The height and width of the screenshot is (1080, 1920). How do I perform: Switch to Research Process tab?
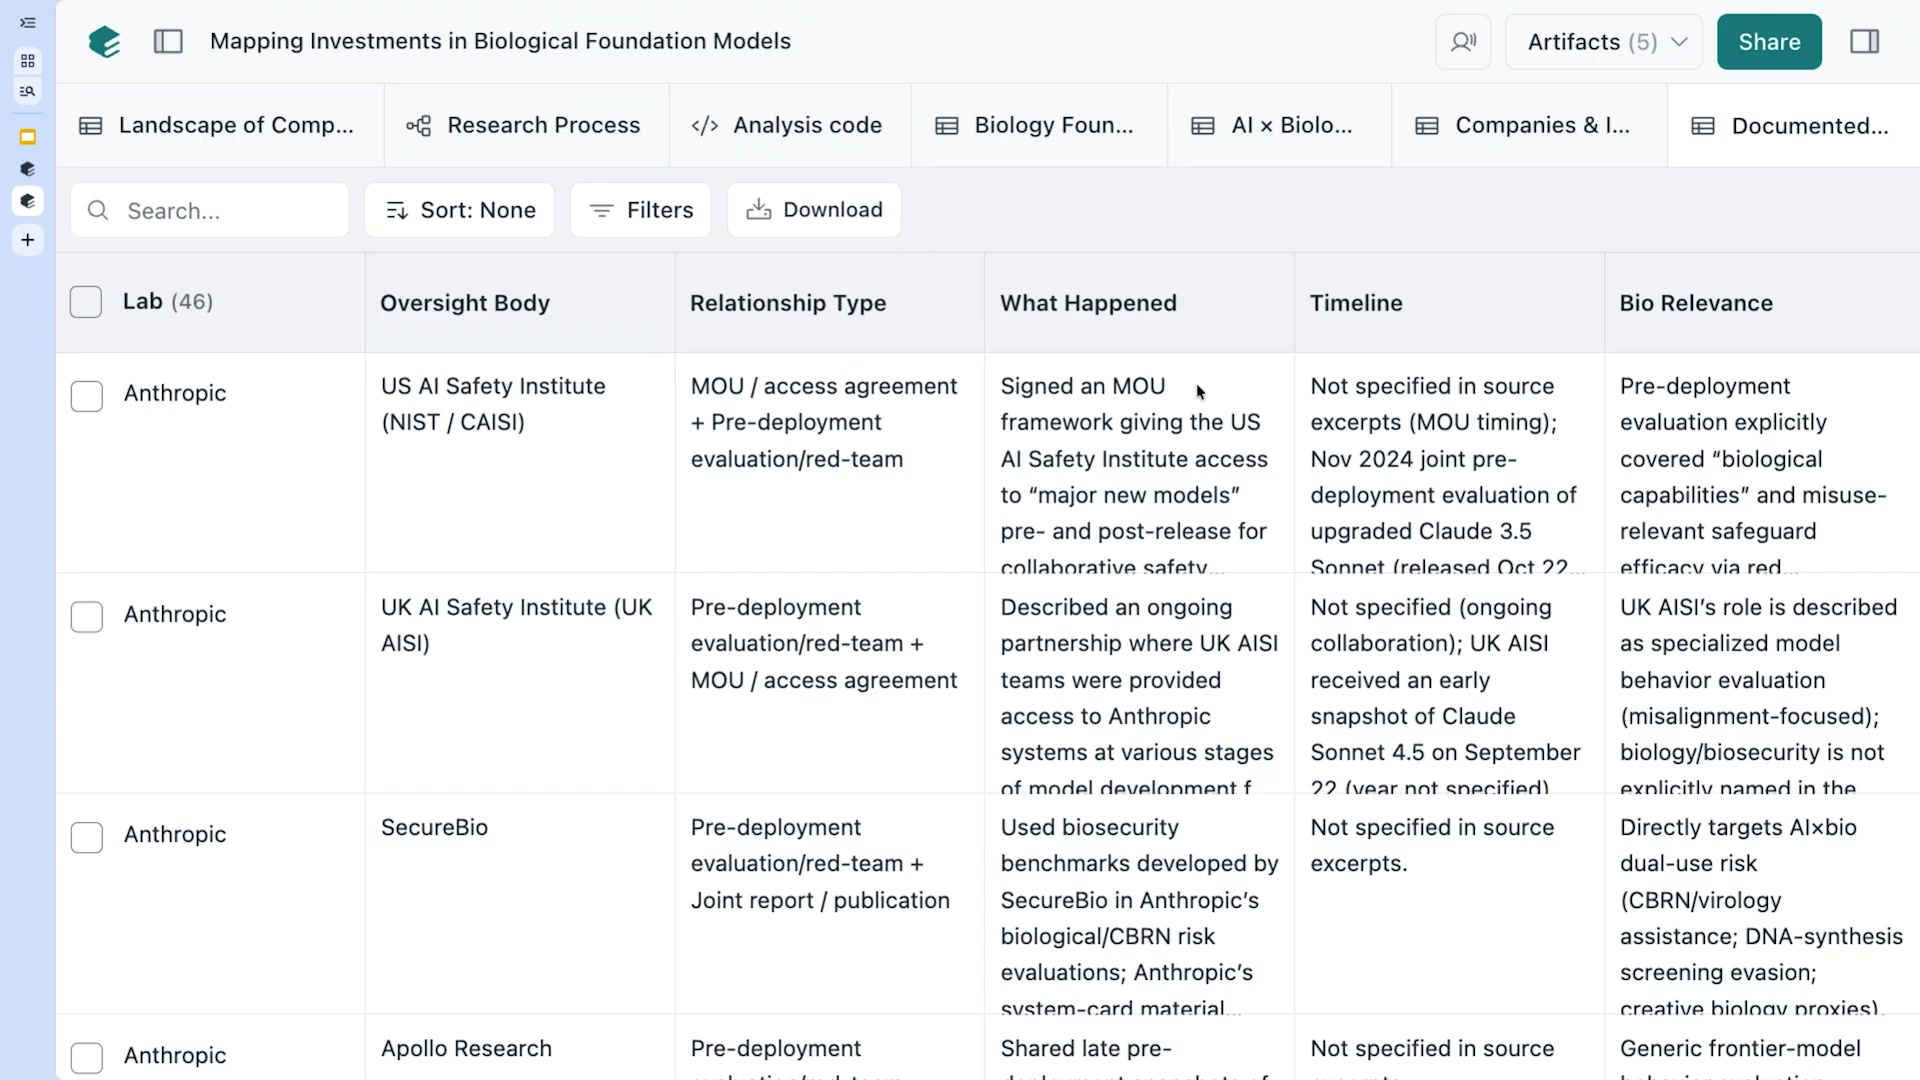(x=527, y=126)
